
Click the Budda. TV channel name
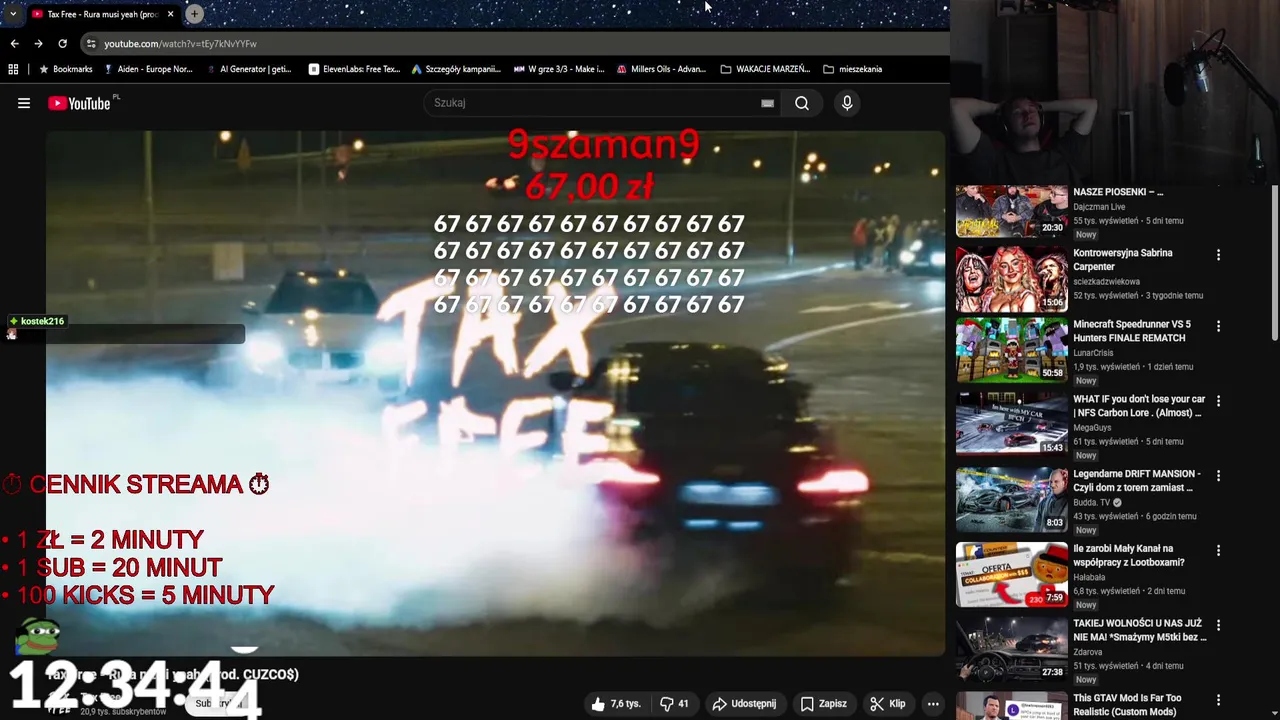click(1092, 502)
